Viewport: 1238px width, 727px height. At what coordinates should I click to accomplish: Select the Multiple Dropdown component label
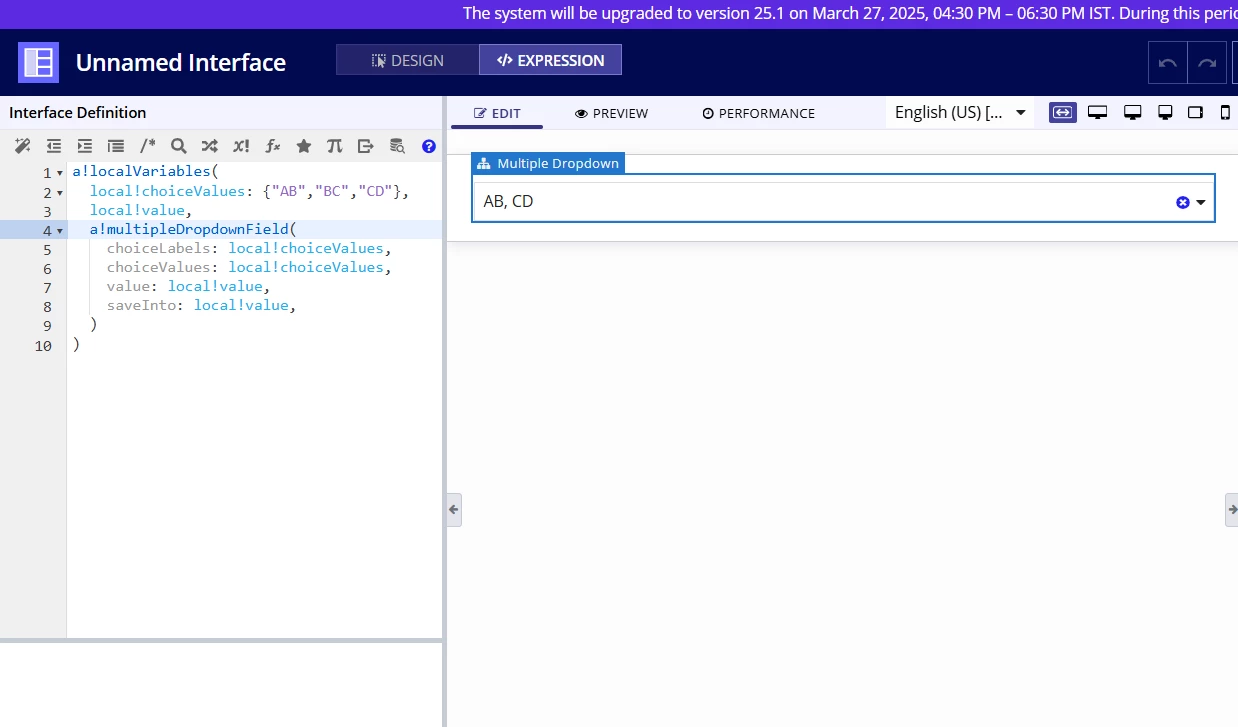pos(548,163)
